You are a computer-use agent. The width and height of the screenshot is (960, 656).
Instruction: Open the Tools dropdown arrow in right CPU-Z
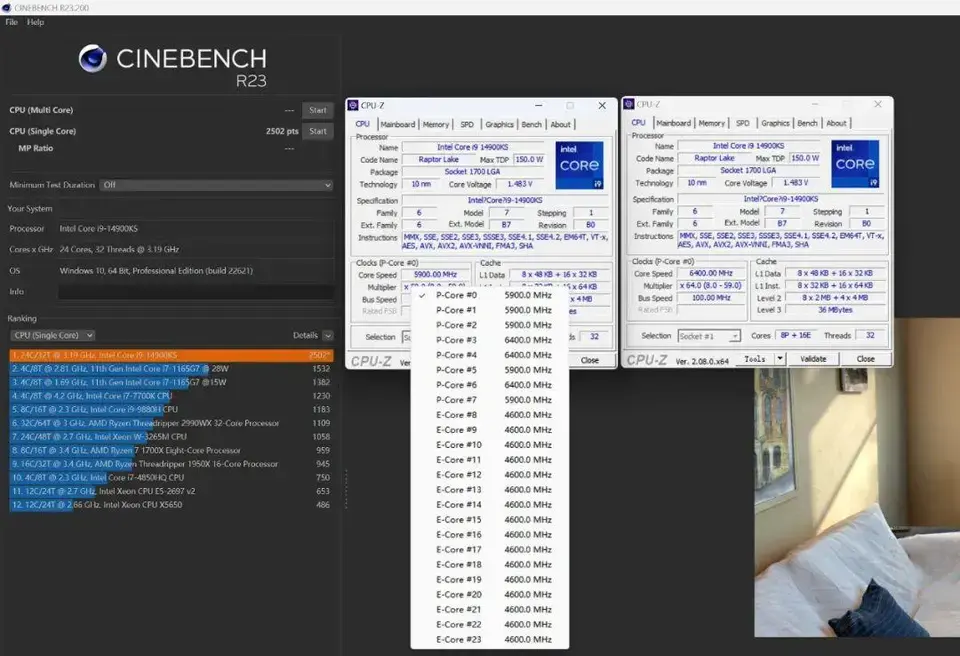click(780, 359)
